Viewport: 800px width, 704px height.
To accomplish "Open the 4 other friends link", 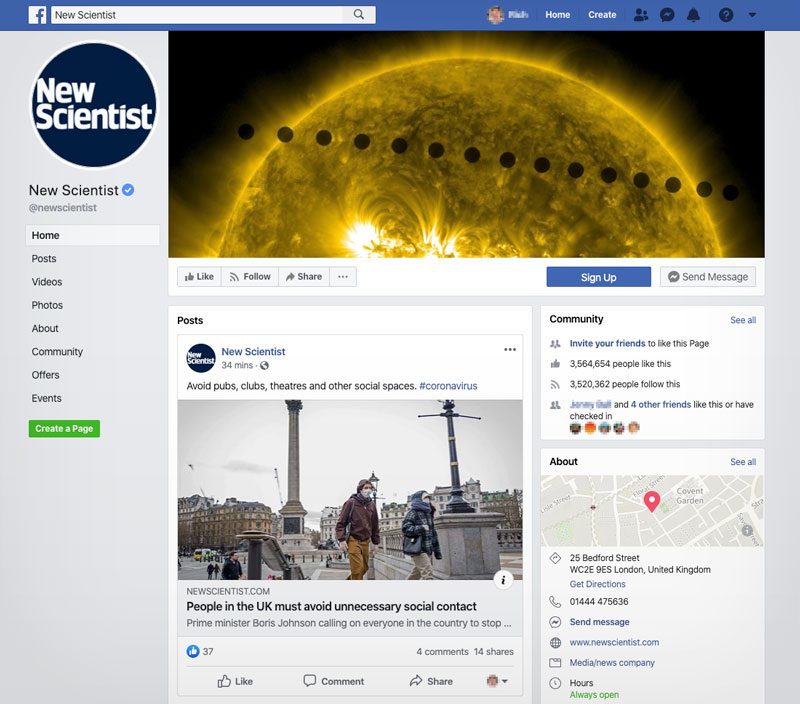I will click(661, 405).
